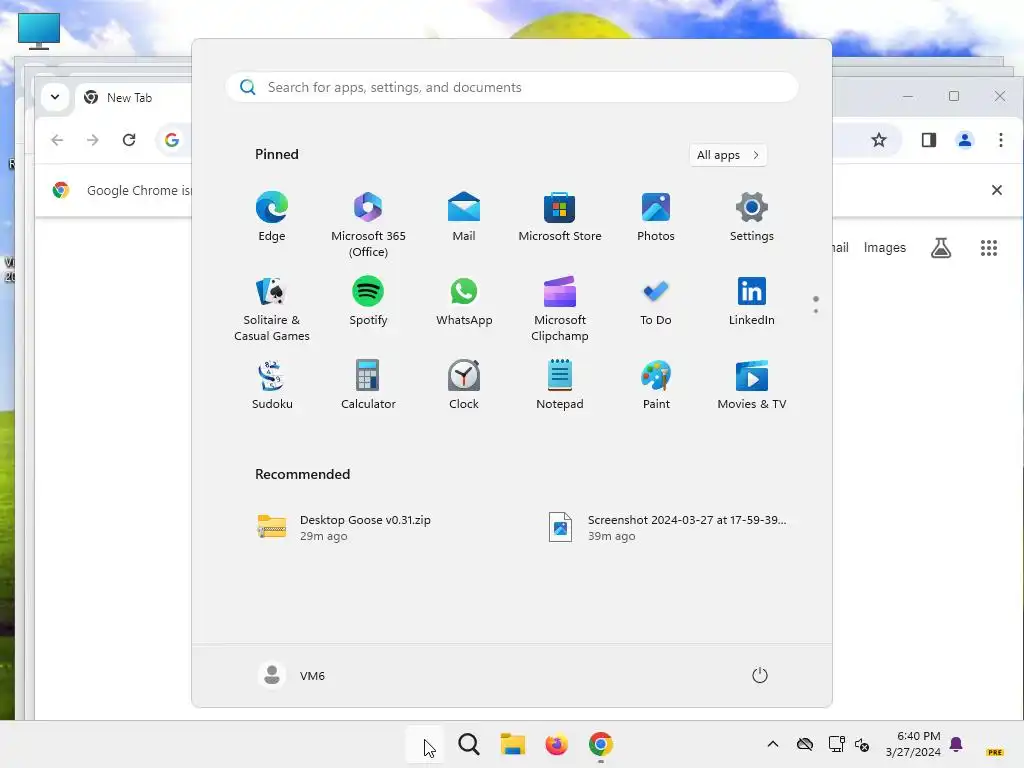Click the network tray icon
This screenshot has width=1024, height=768.
(837, 744)
